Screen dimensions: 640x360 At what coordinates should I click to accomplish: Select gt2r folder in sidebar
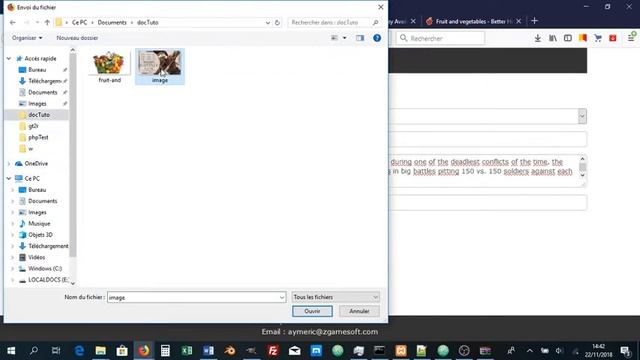[33, 126]
